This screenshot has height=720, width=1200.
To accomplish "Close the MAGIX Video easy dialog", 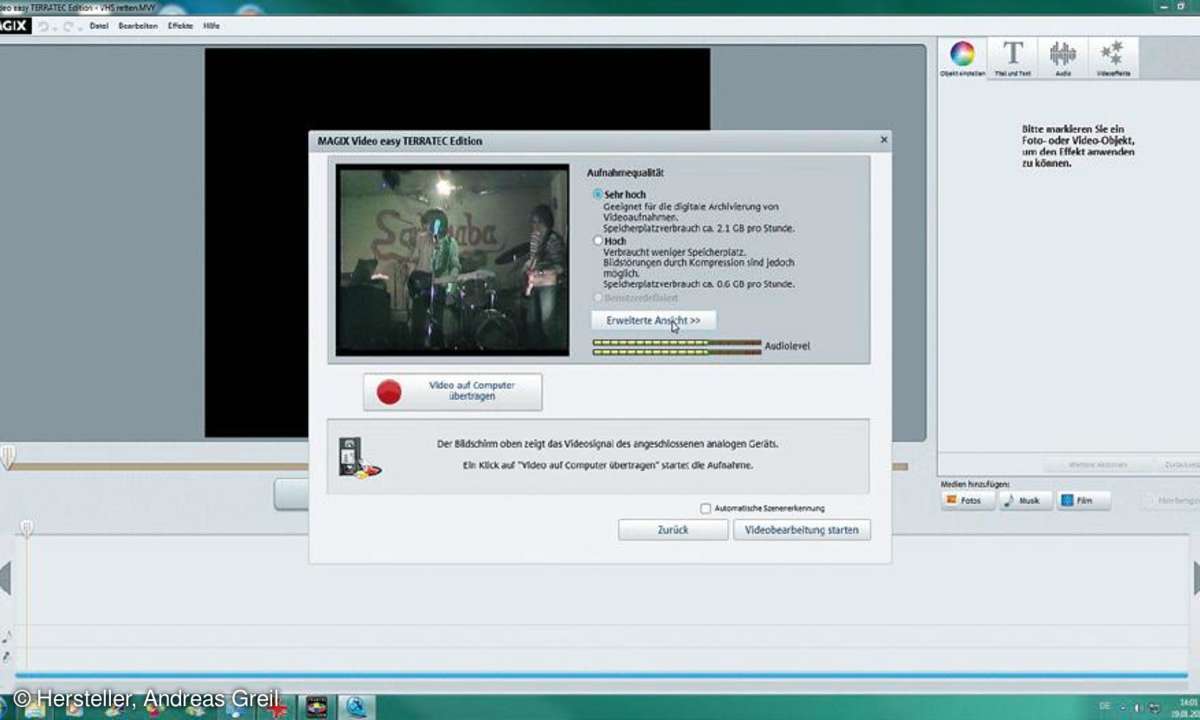I will (x=883, y=140).
